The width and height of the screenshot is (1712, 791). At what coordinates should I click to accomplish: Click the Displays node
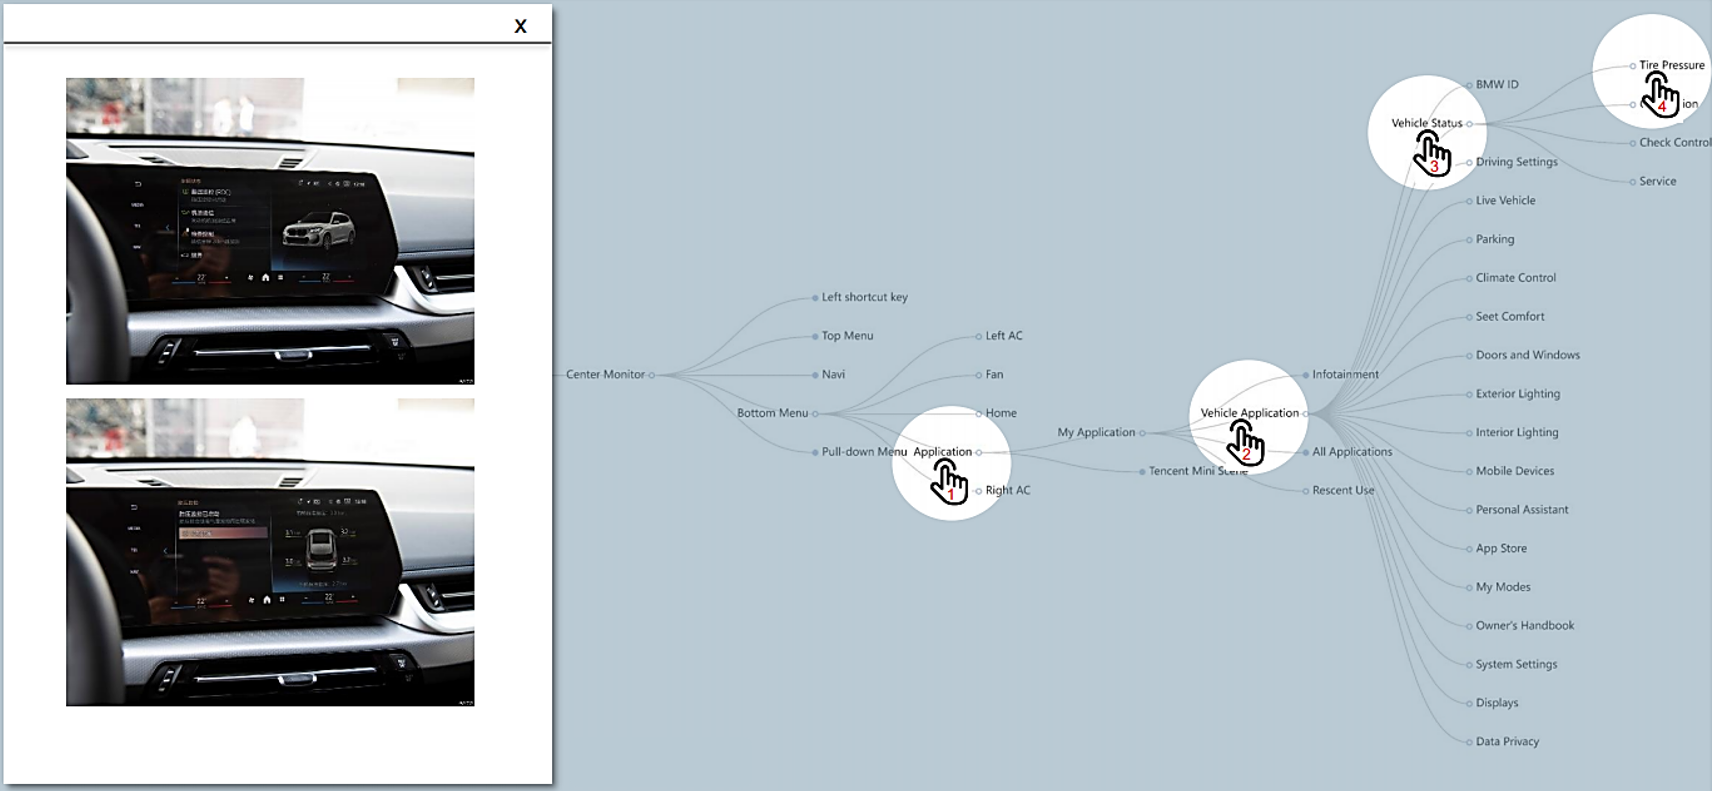(1497, 703)
